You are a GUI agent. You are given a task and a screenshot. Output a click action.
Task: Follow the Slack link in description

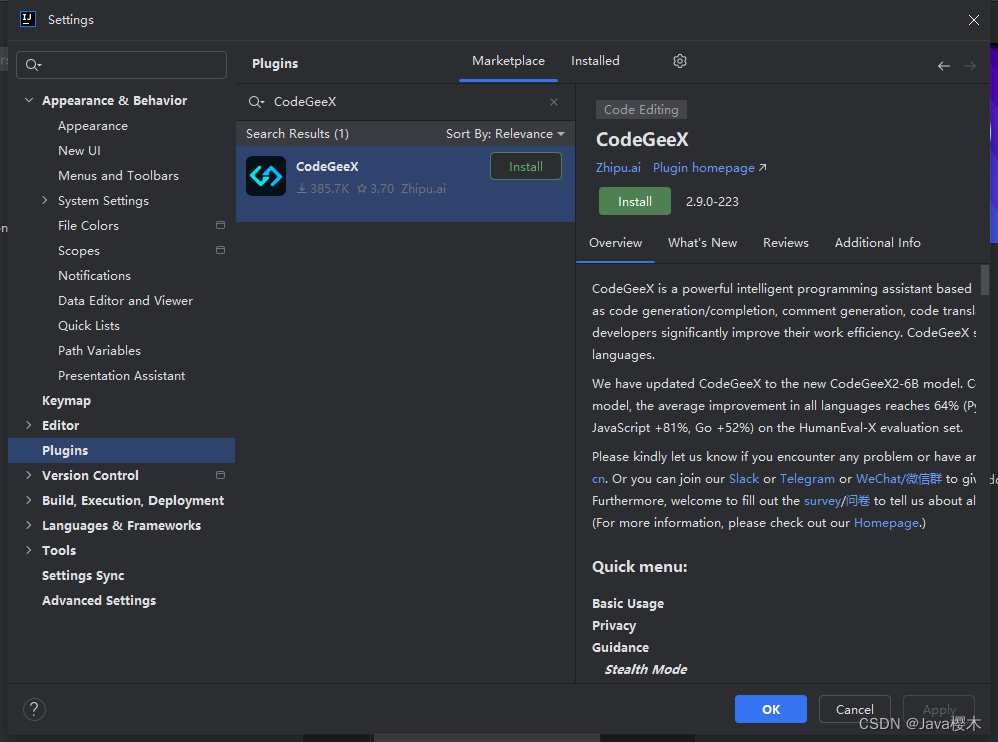coord(743,479)
